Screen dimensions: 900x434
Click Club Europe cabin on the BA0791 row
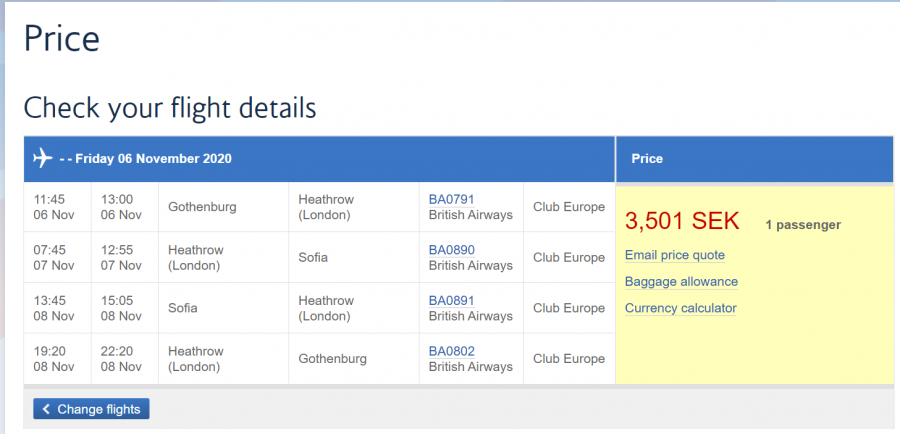click(x=568, y=207)
